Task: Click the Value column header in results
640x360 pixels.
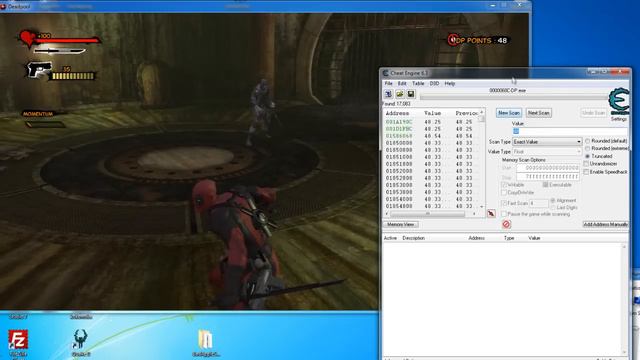Action: pos(432,113)
